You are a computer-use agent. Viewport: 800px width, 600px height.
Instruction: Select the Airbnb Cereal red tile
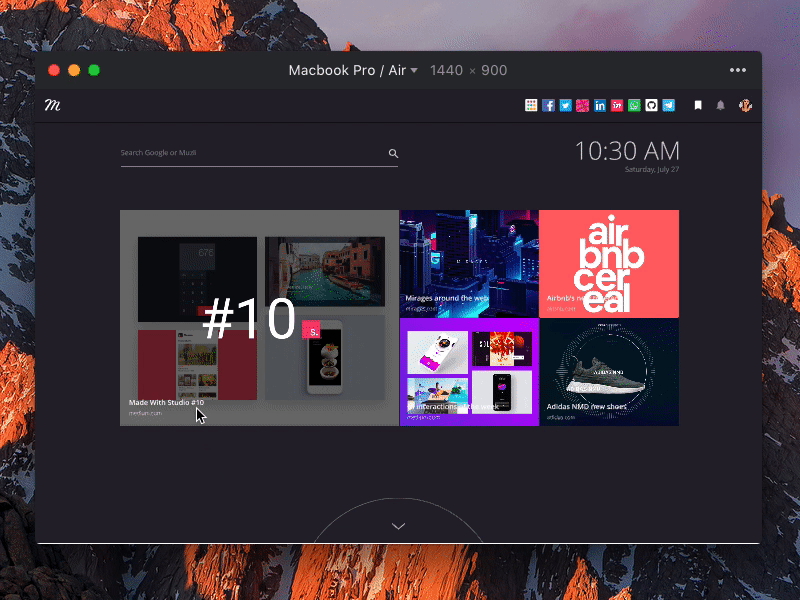pyautogui.click(x=609, y=263)
